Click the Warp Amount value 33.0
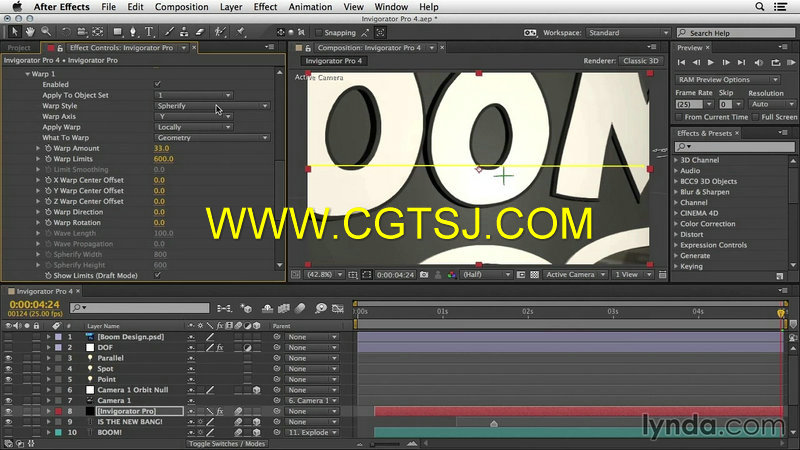Screen dimensions: 800x450 (x=161, y=148)
